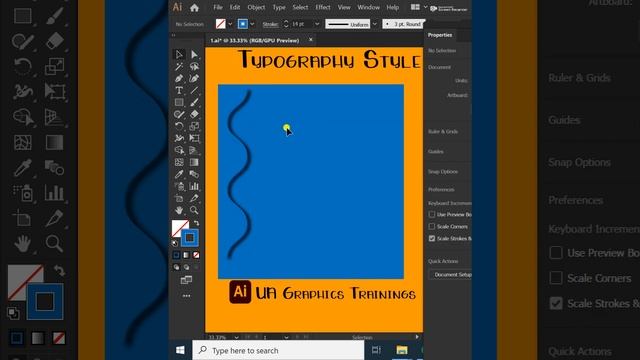
Task: Activate the Line Segment tool
Action: [x=194, y=91]
